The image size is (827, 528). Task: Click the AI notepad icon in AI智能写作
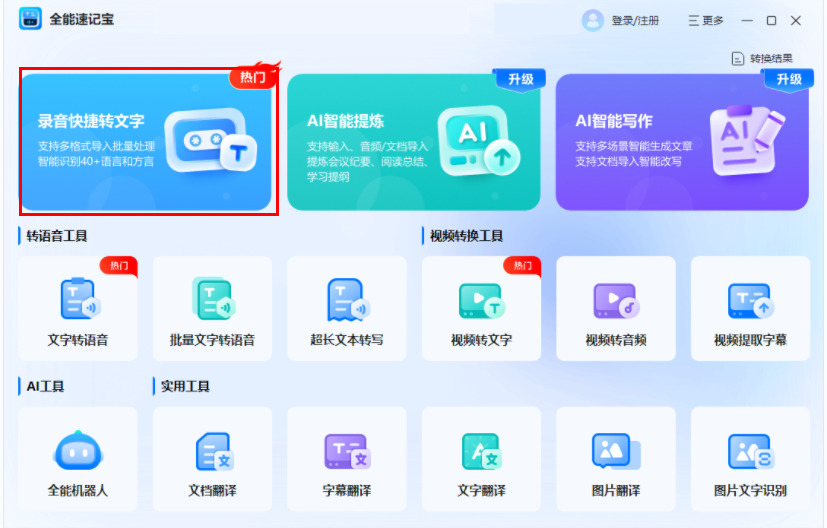point(747,140)
